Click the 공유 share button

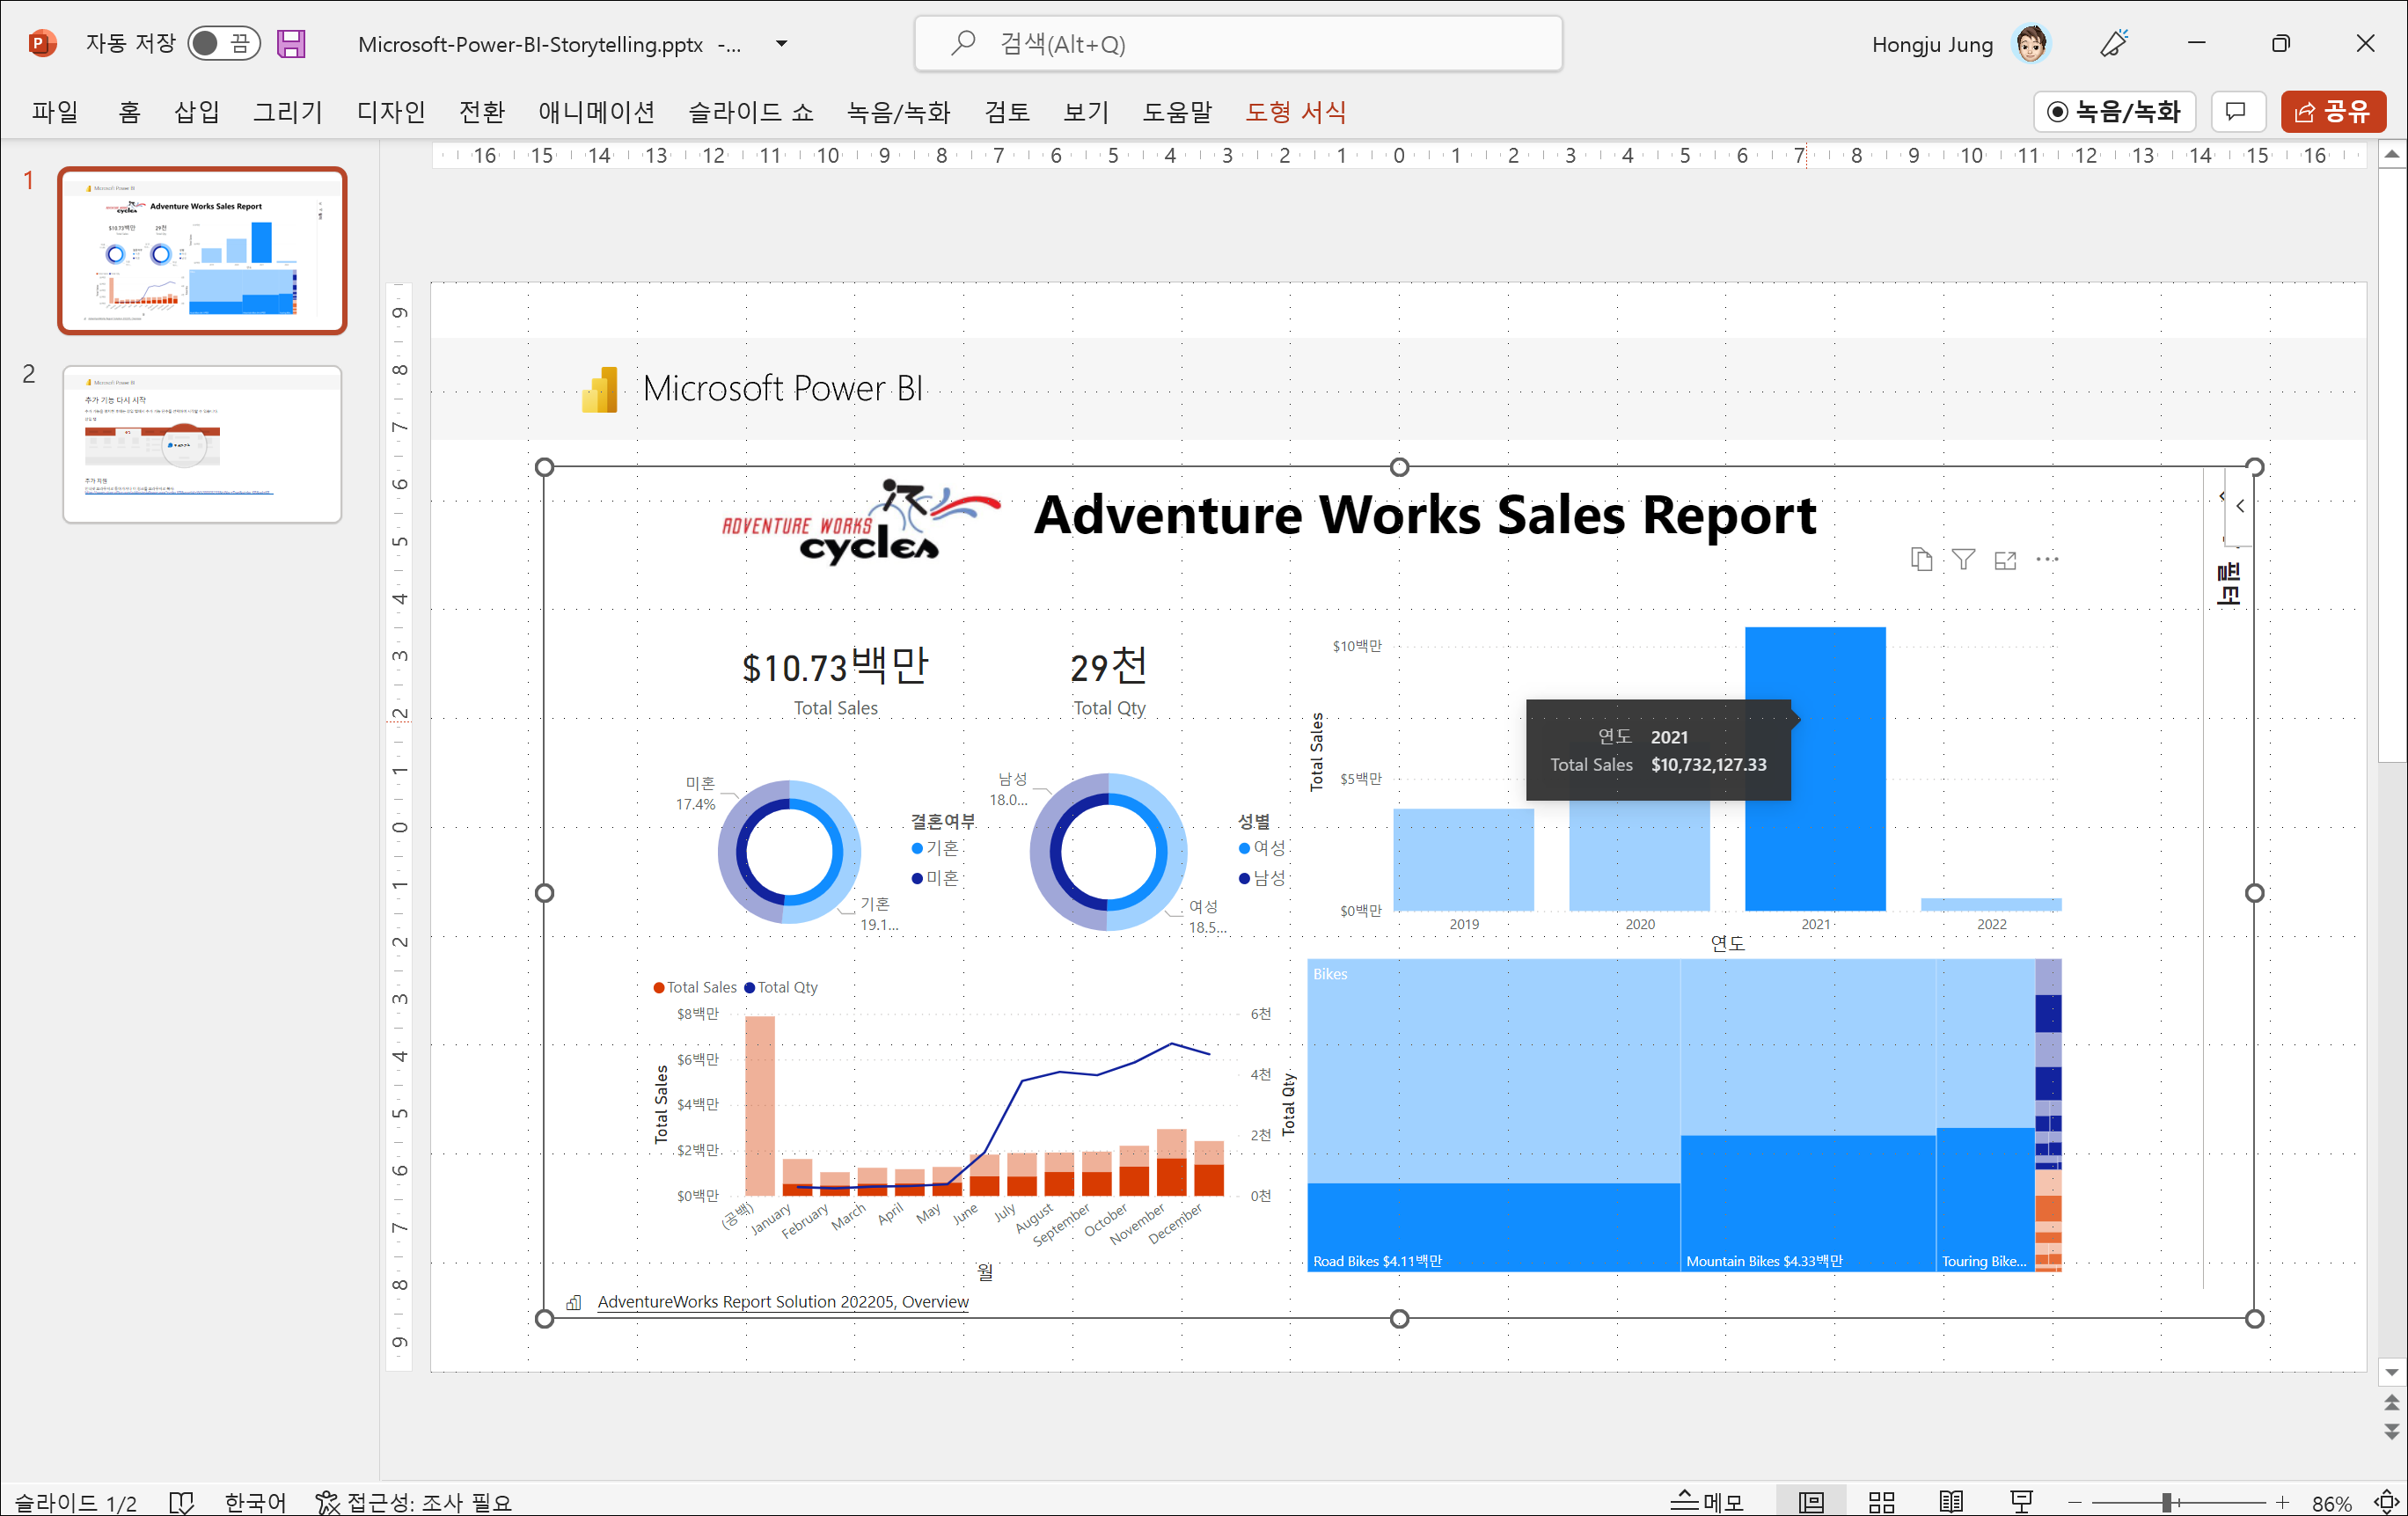click(2332, 112)
